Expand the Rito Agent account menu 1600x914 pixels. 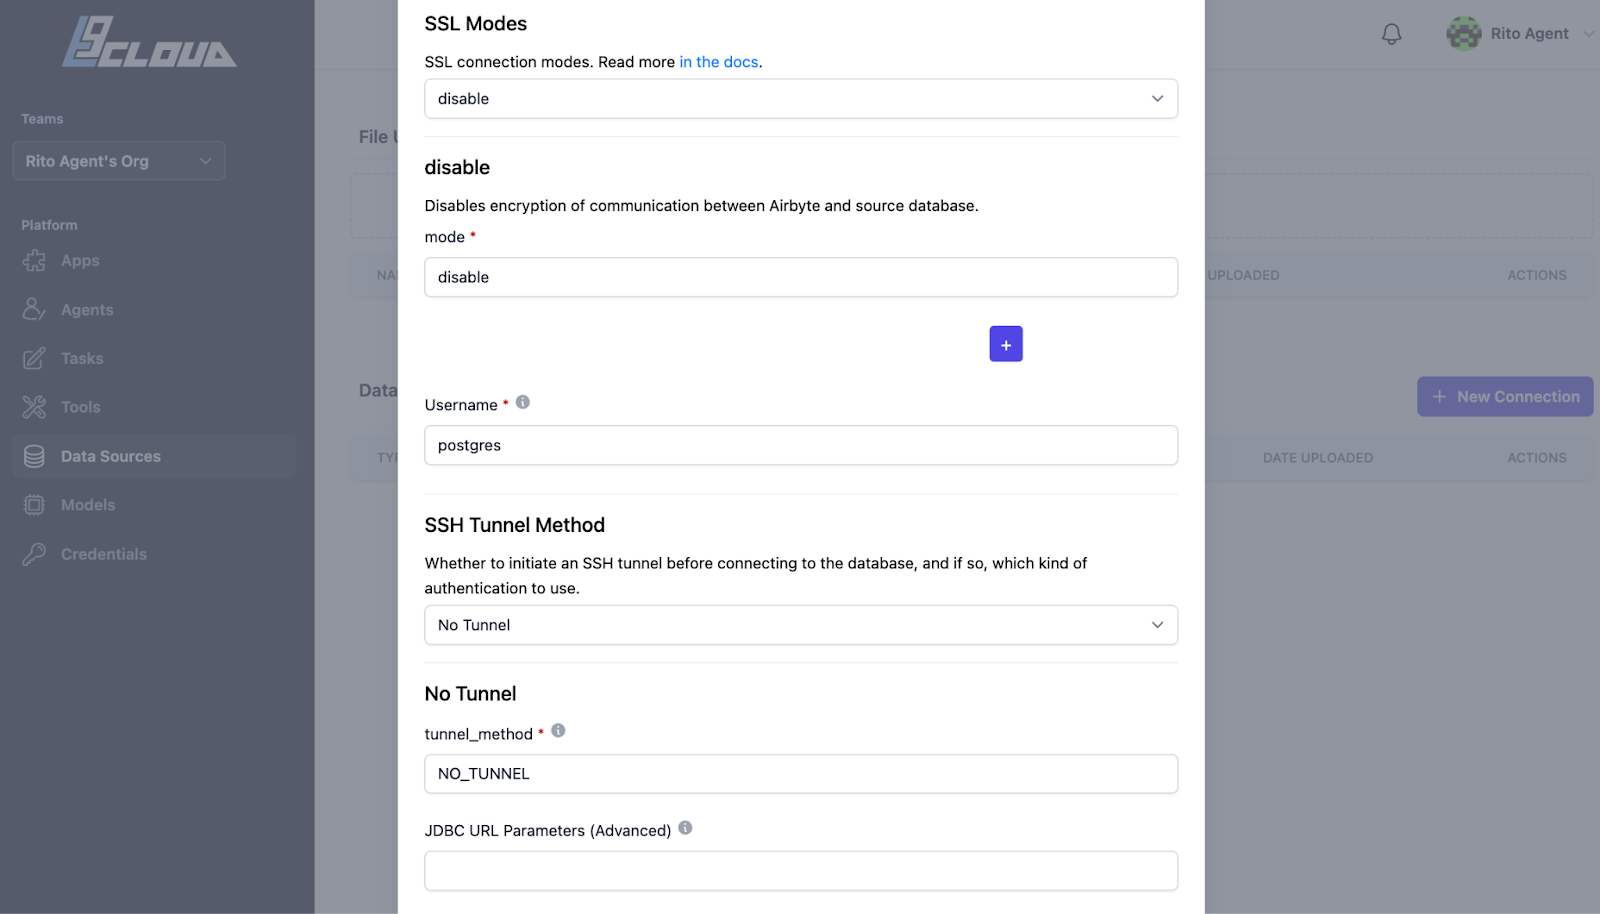1516,33
